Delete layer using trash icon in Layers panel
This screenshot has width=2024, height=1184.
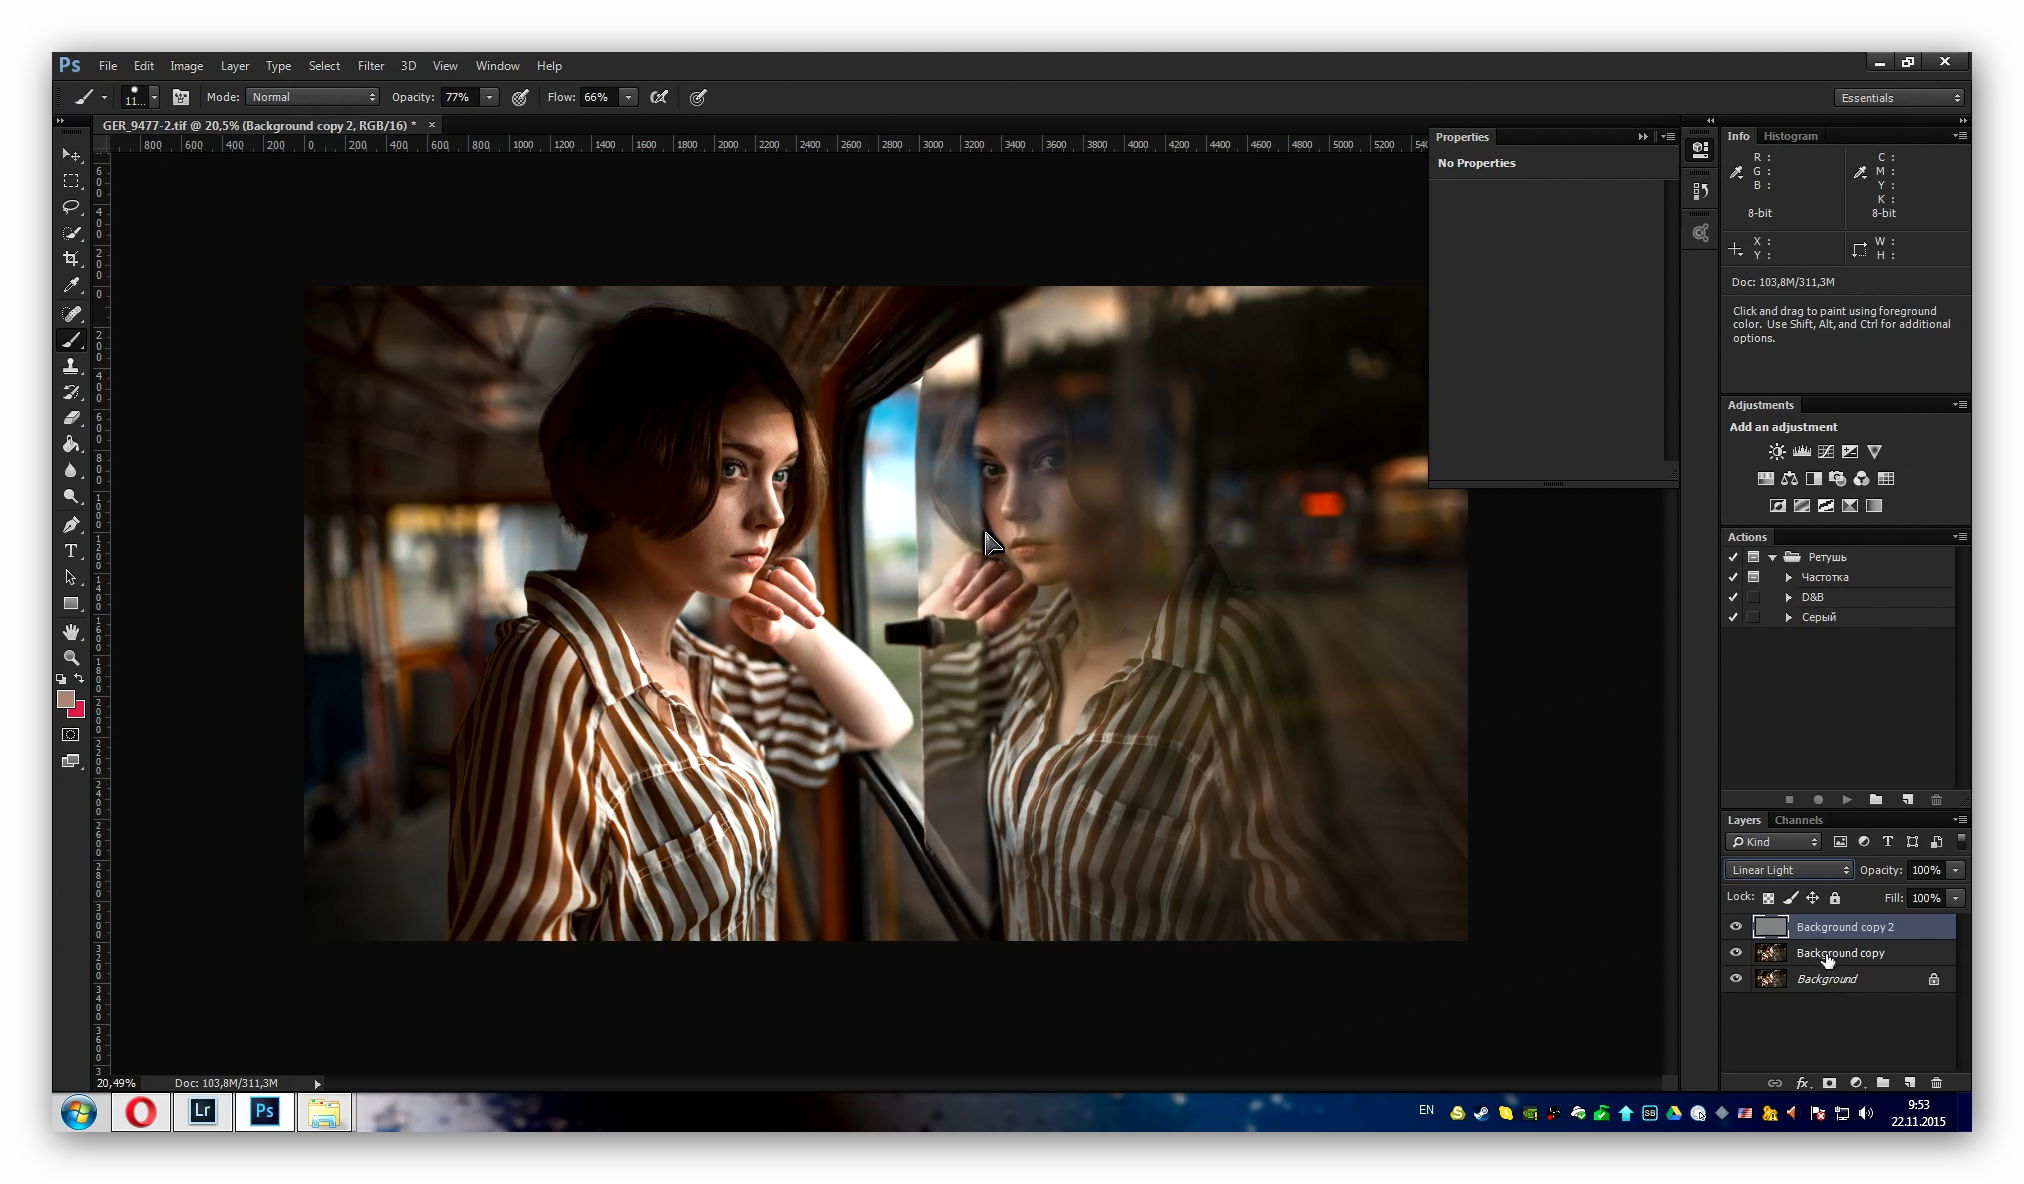tap(1936, 1083)
